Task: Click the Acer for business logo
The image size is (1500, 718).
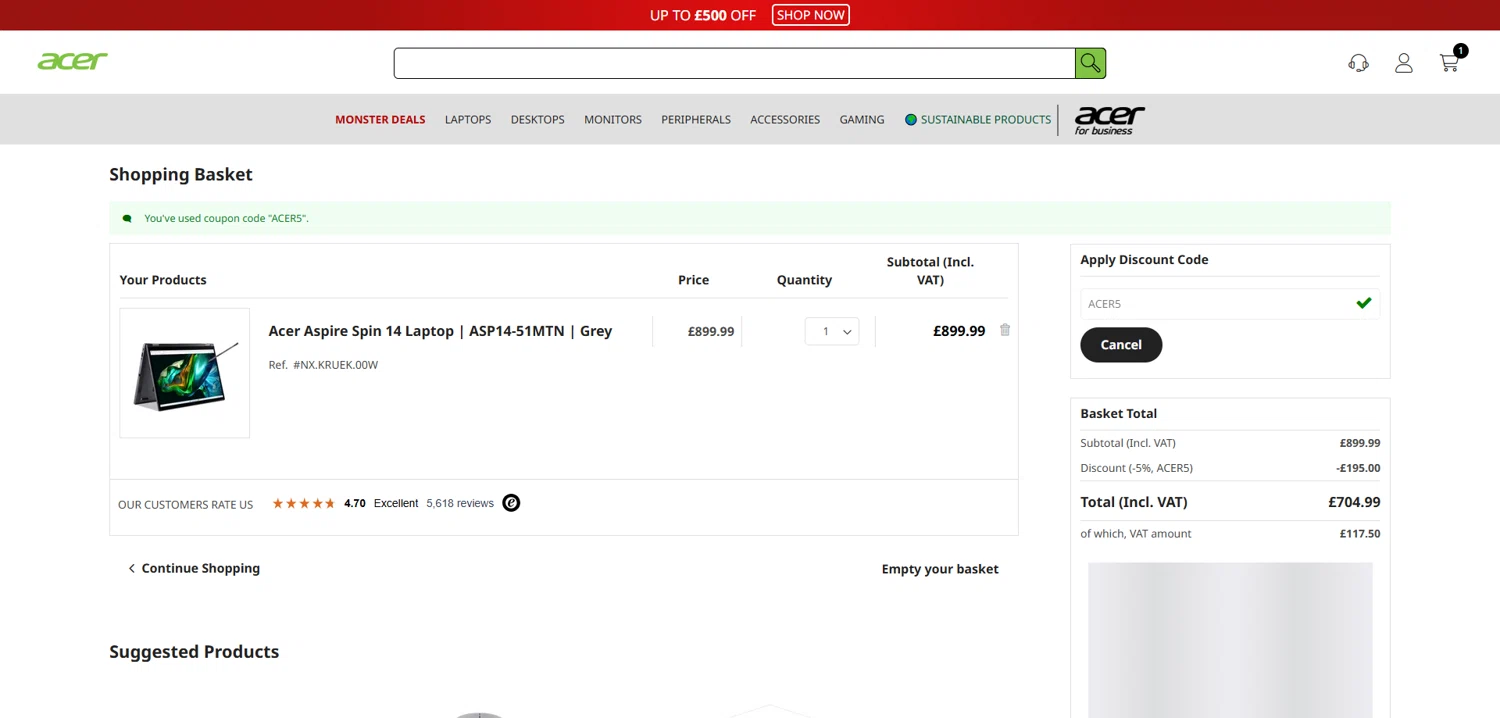Action: click(x=1109, y=120)
